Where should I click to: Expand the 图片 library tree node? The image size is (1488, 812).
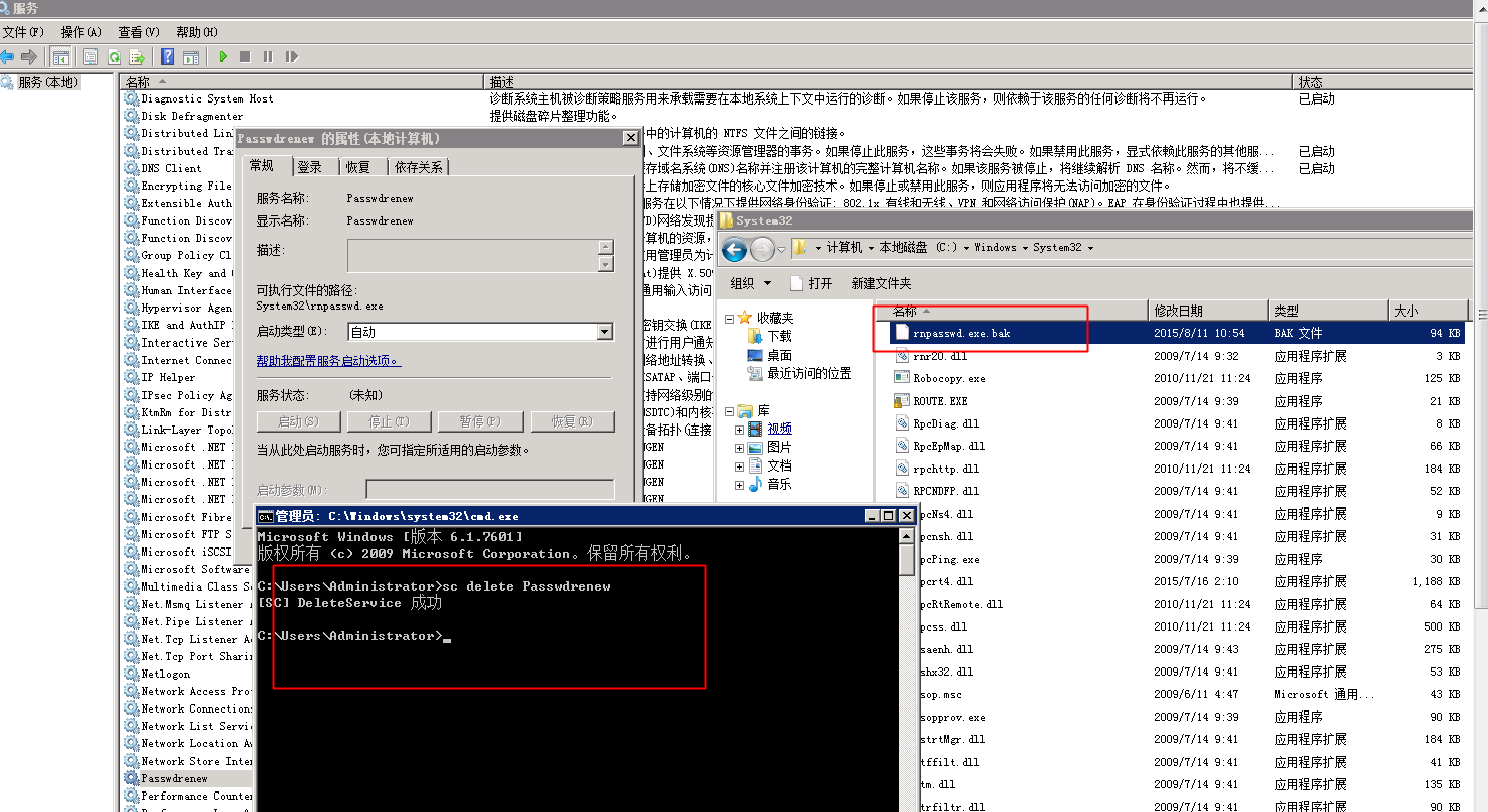pyautogui.click(x=740, y=448)
